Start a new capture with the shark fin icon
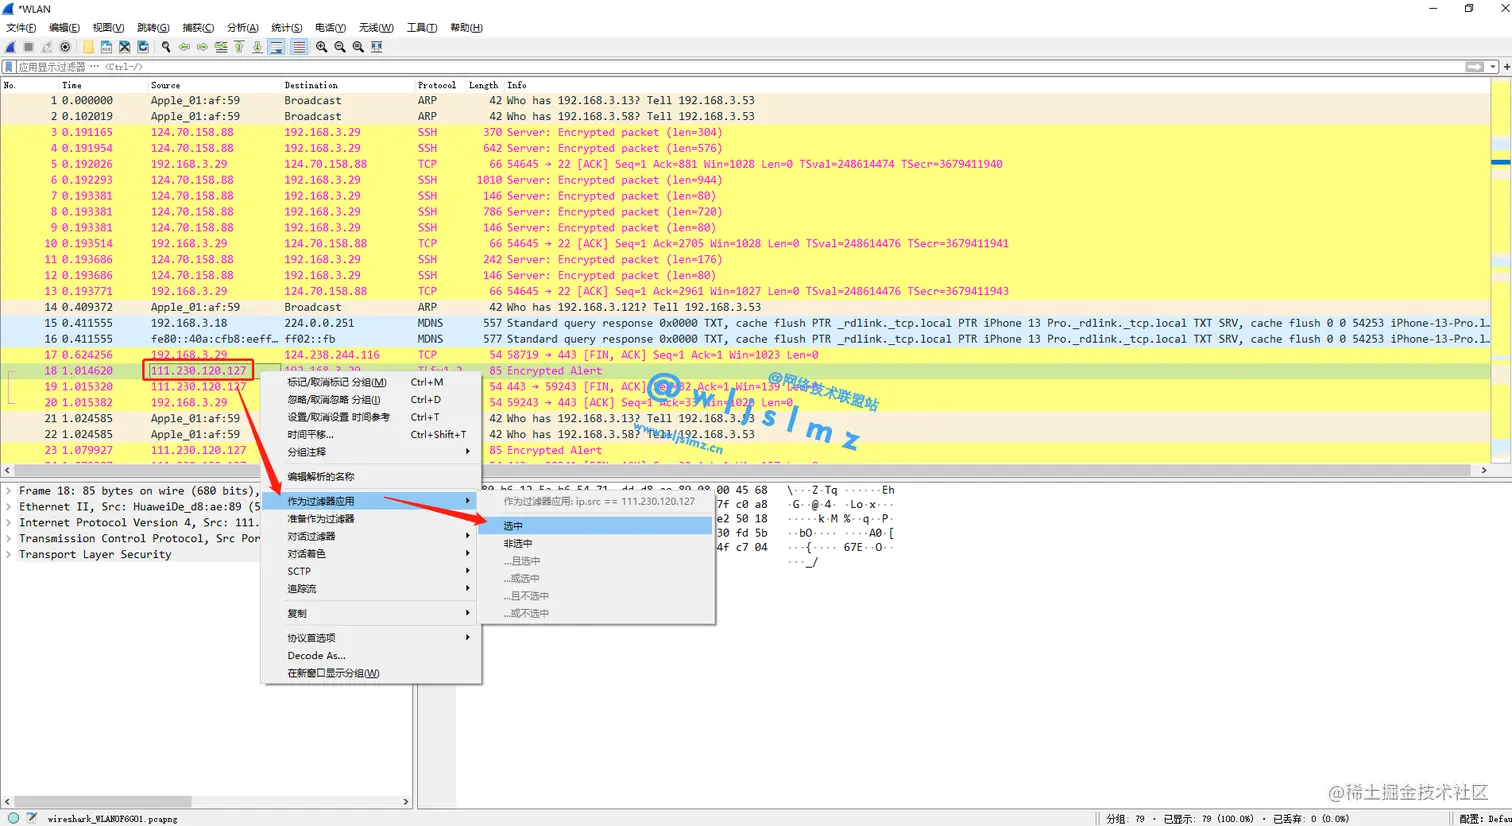This screenshot has height=826, width=1512. [x=10, y=47]
